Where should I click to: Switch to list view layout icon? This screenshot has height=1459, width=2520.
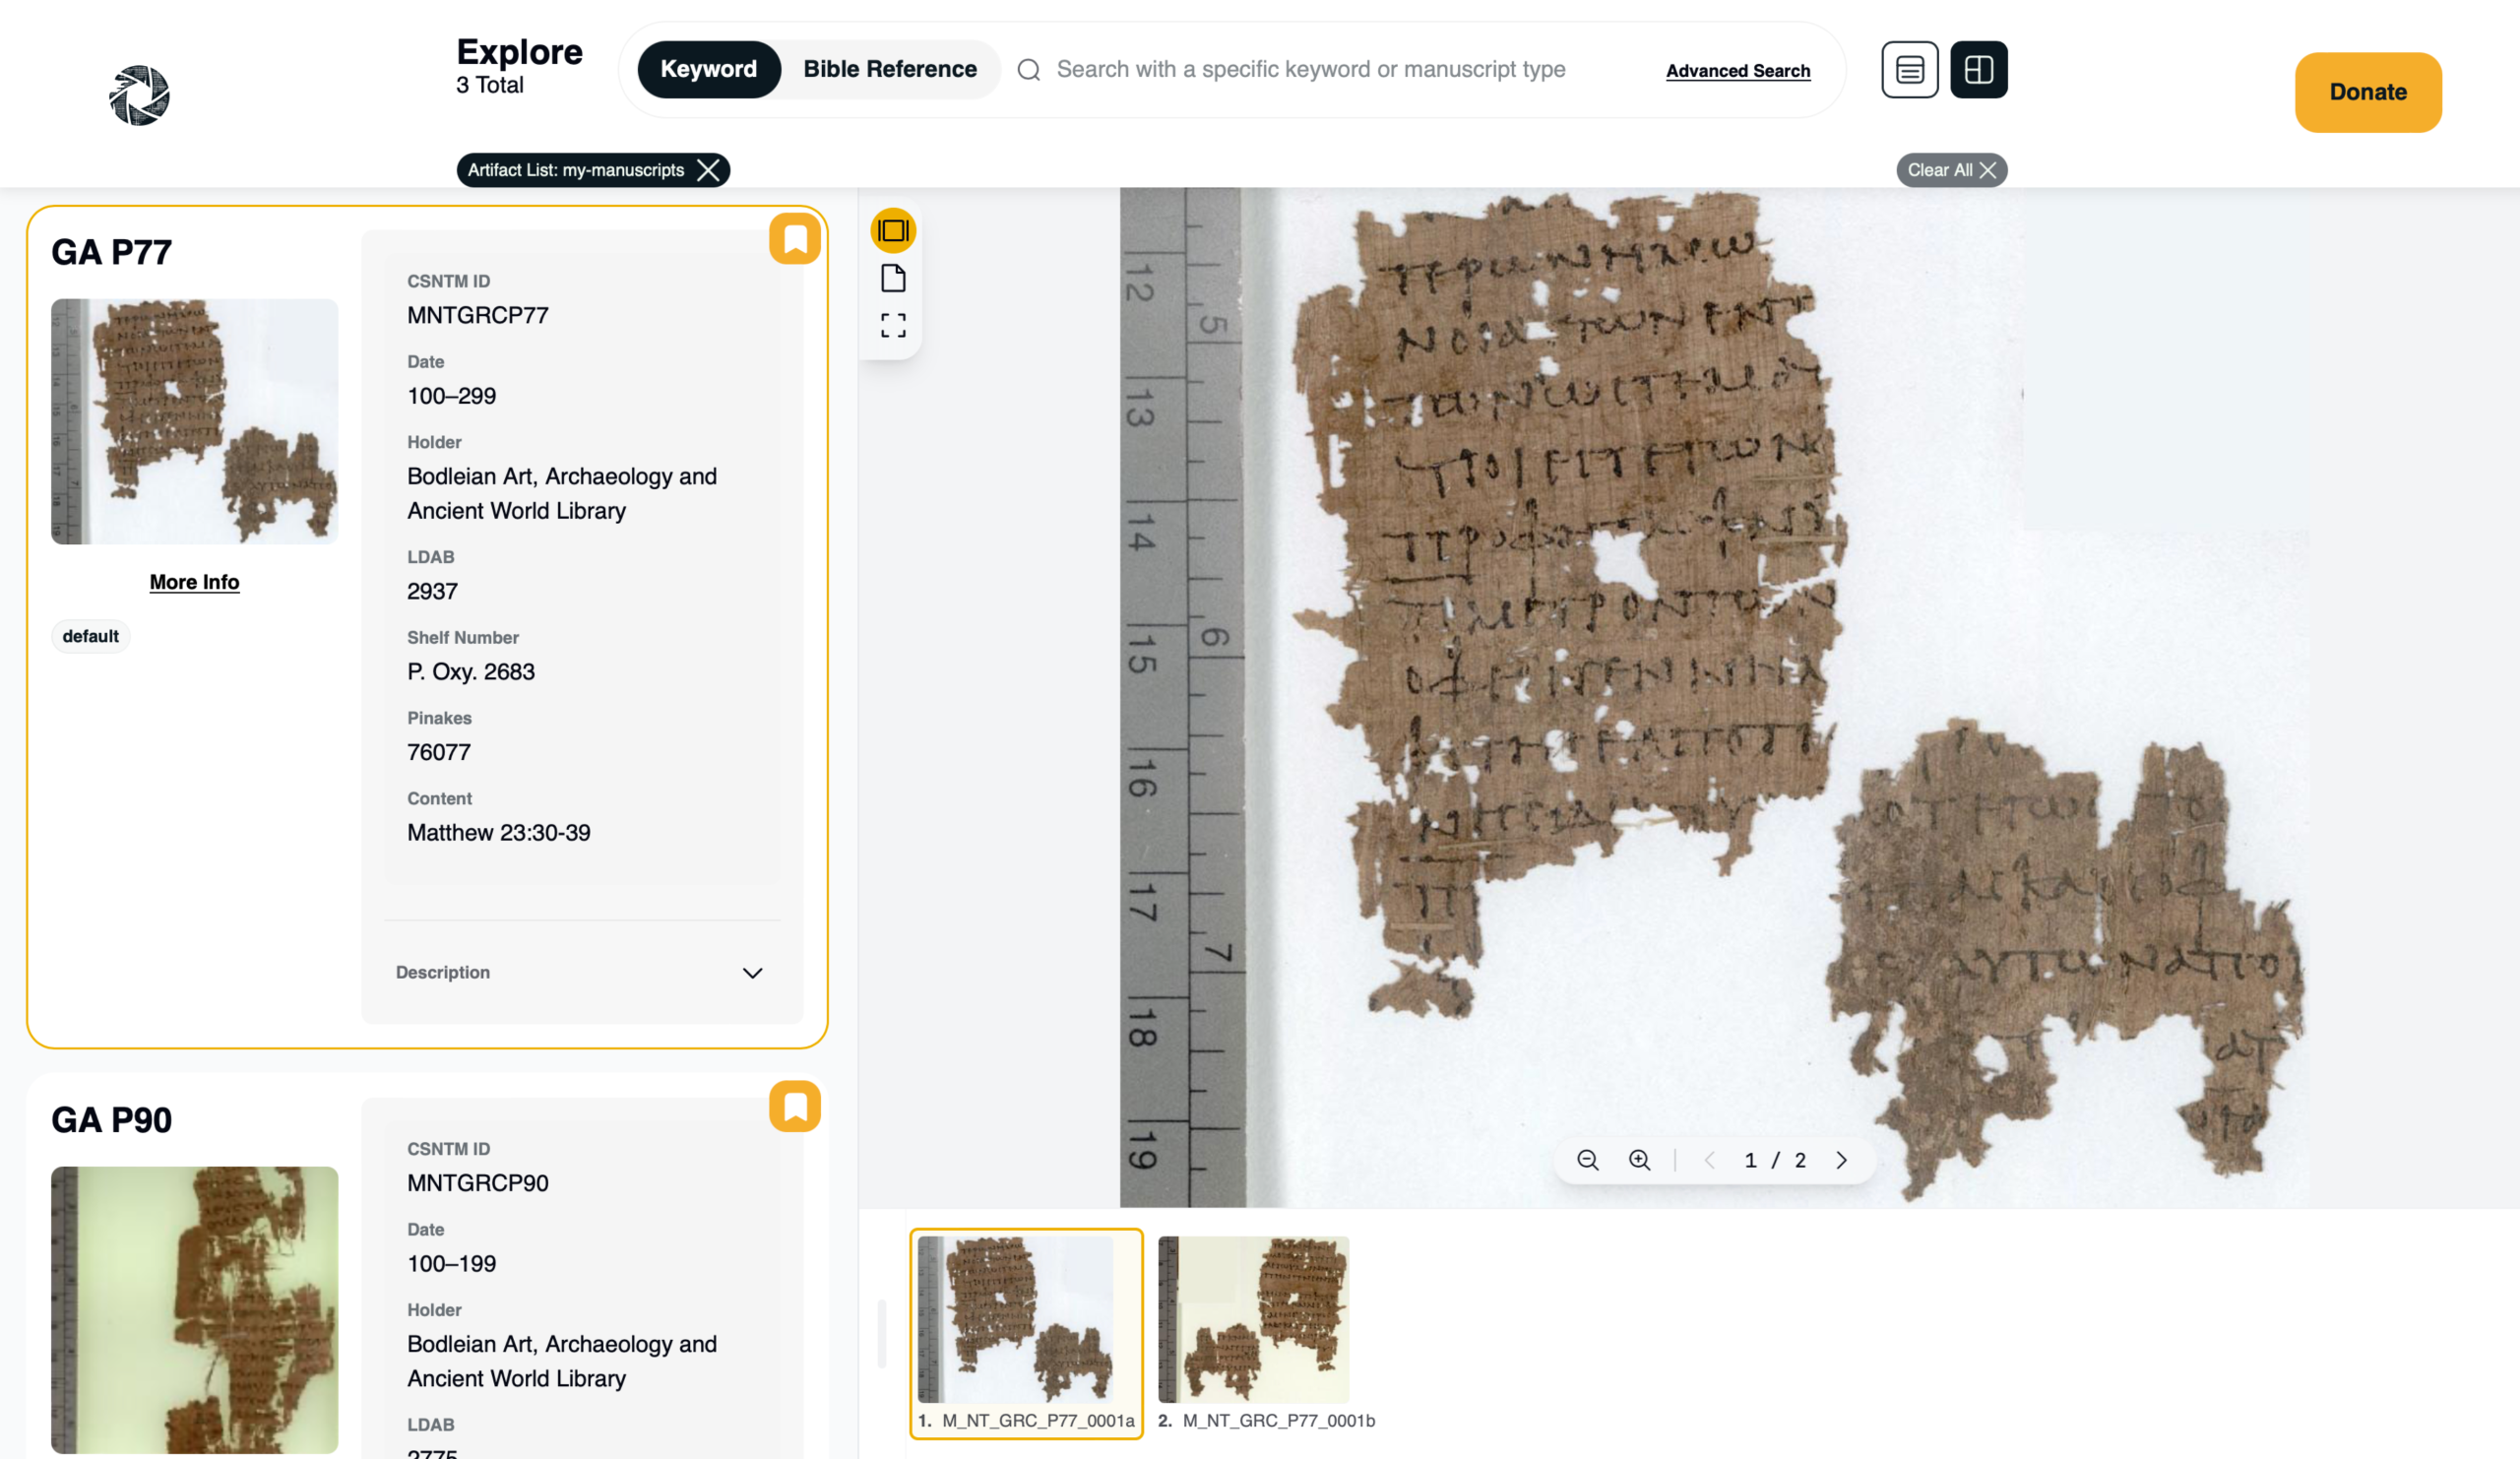[x=1909, y=70]
